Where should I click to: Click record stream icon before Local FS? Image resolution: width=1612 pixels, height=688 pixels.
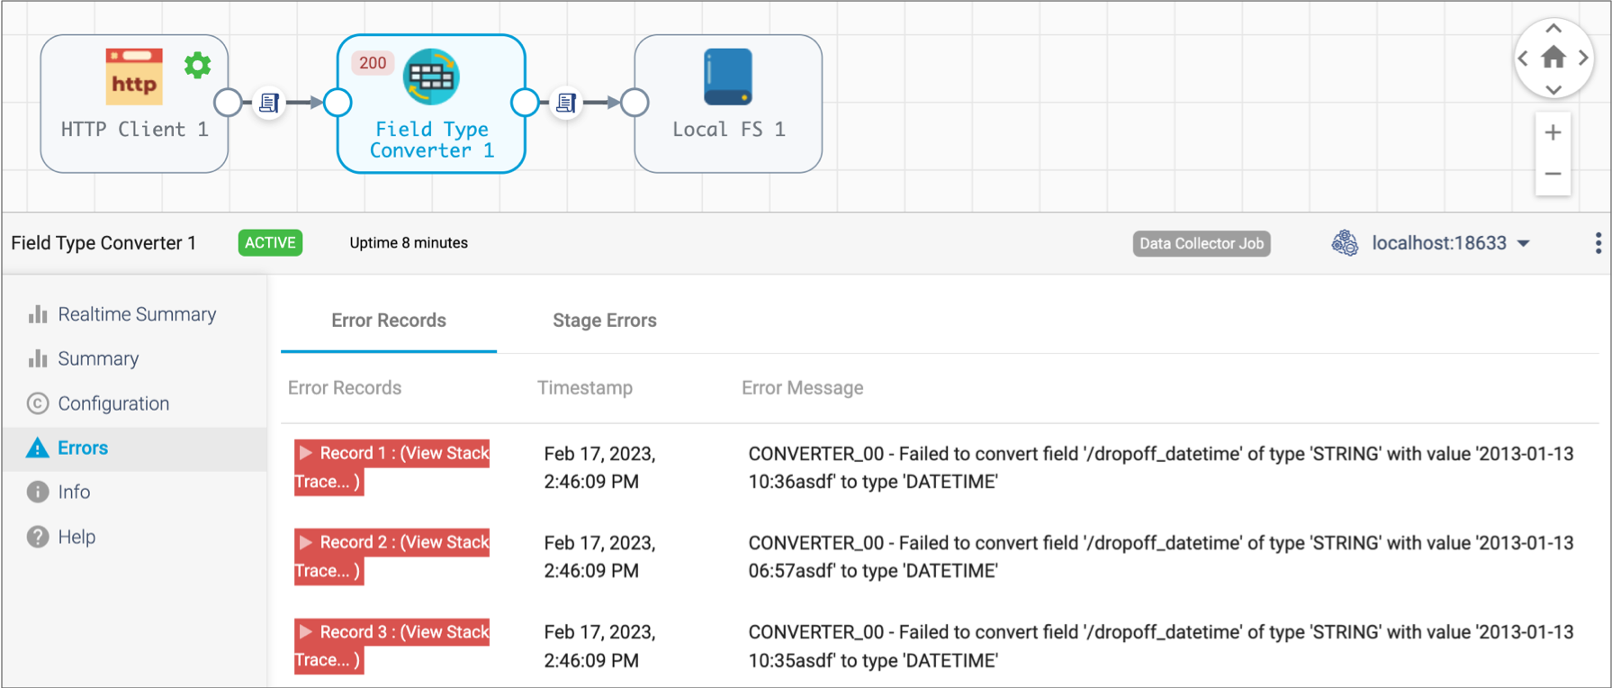(566, 102)
